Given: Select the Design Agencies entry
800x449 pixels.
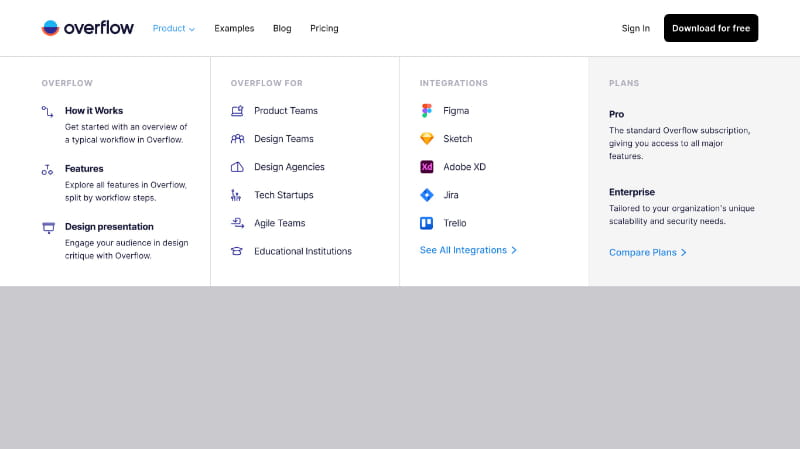Looking at the screenshot, I should [x=289, y=167].
